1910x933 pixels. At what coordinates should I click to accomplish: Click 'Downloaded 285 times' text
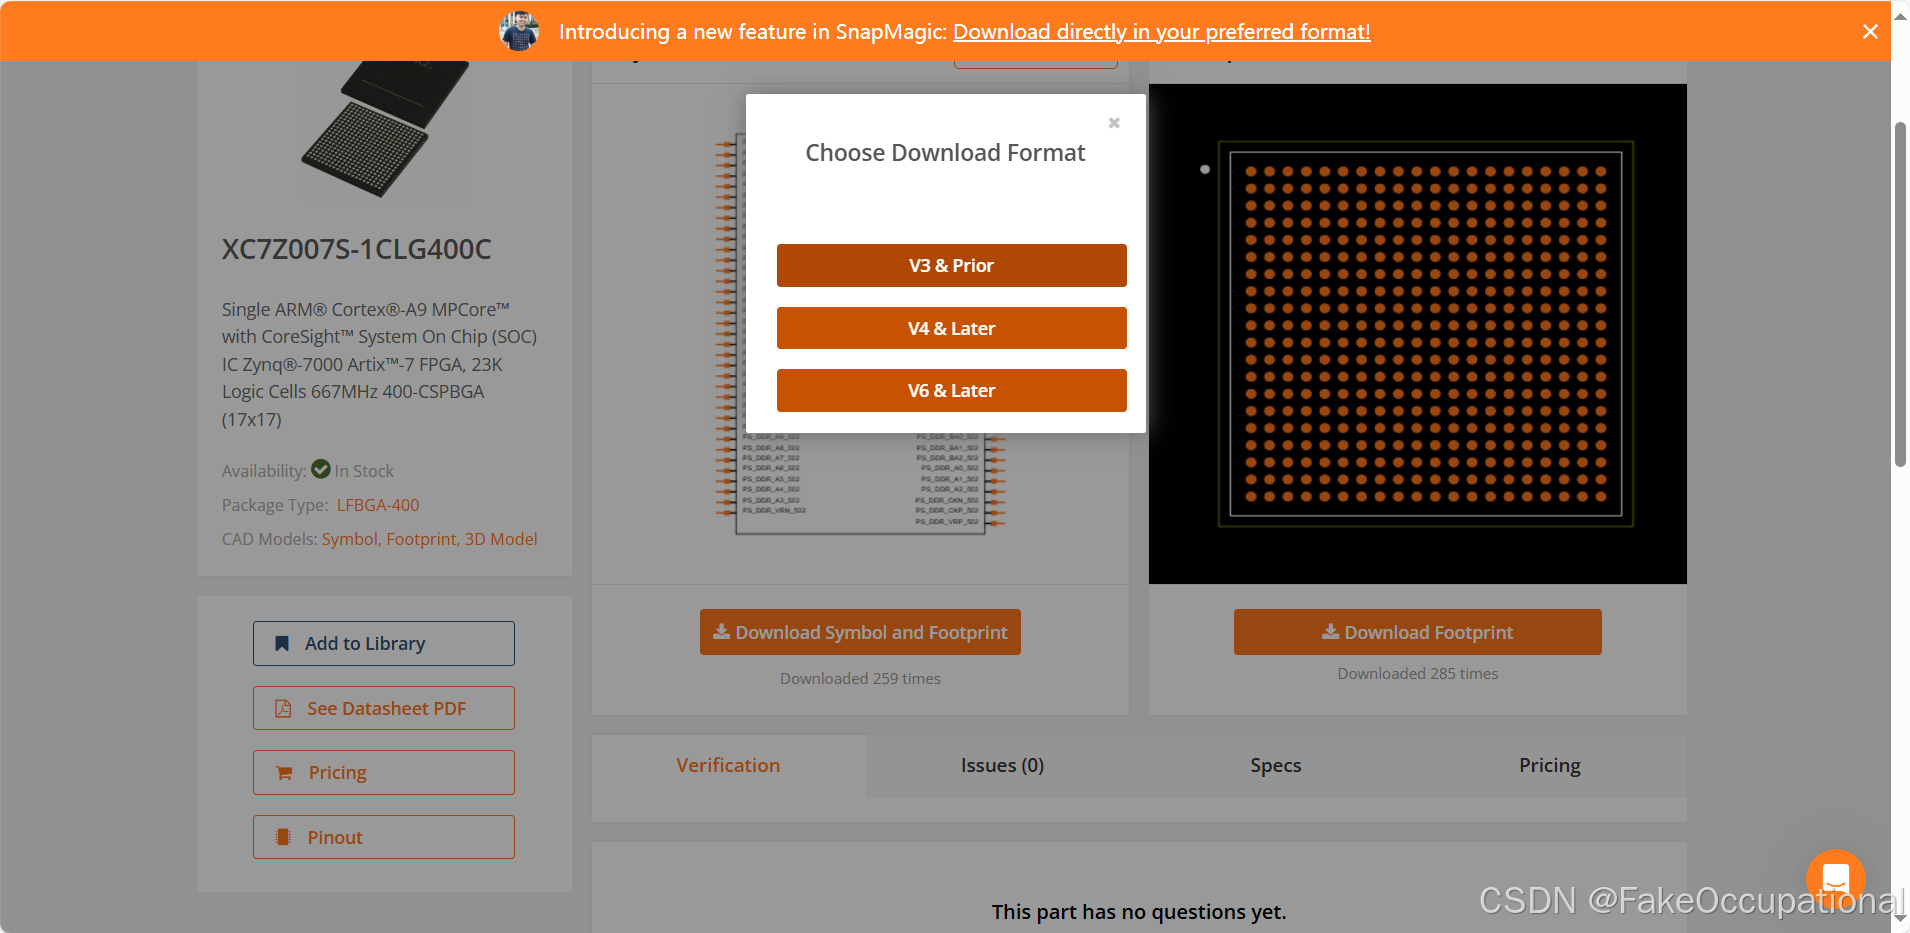[1418, 674]
